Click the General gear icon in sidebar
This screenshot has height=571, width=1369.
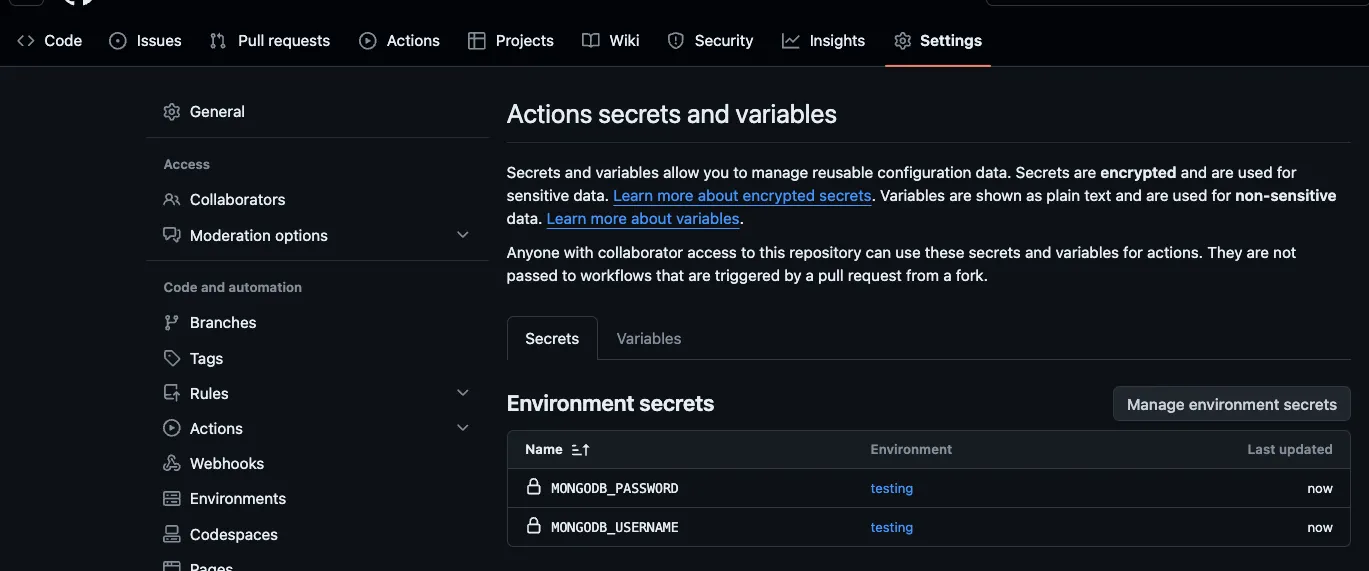(x=171, y=112)
